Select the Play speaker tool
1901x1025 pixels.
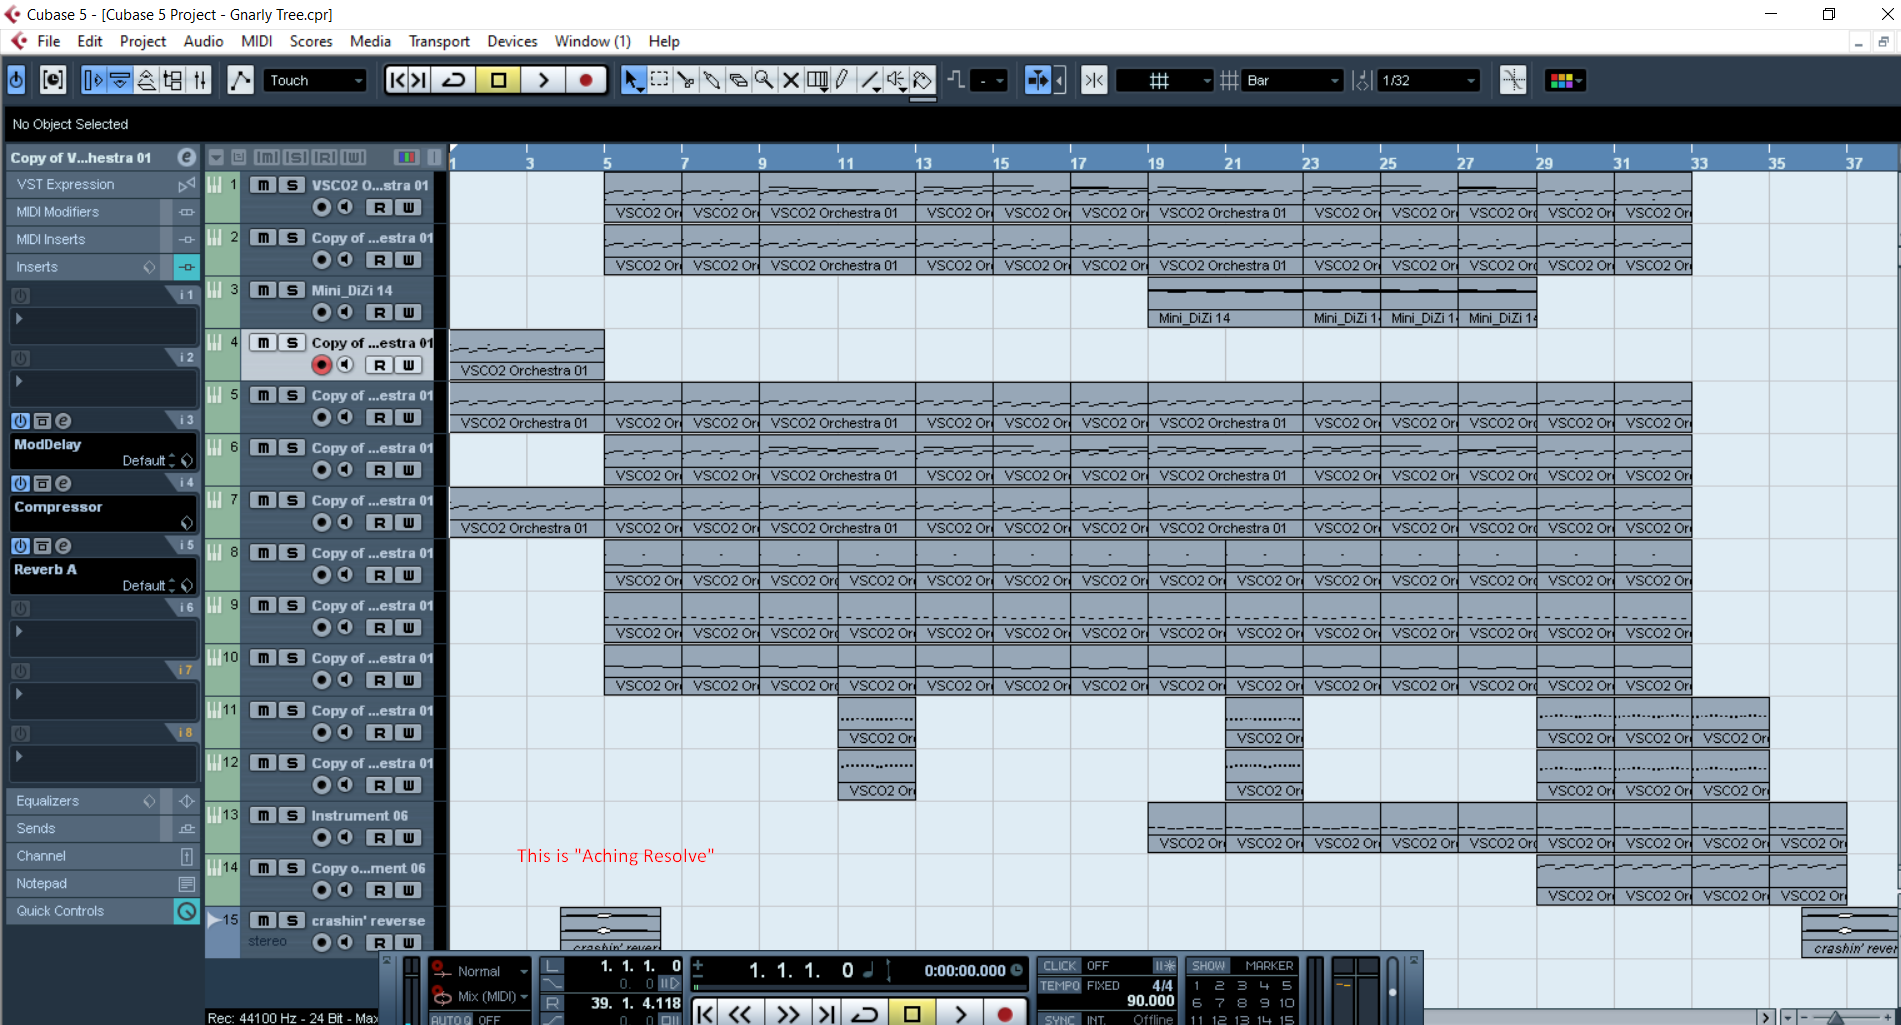896,80
